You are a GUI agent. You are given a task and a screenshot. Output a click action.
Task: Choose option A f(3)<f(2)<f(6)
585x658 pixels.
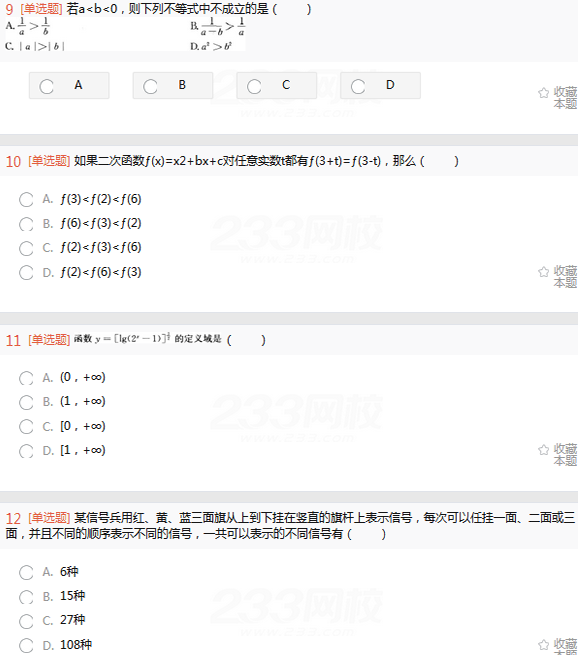point(26,201)
